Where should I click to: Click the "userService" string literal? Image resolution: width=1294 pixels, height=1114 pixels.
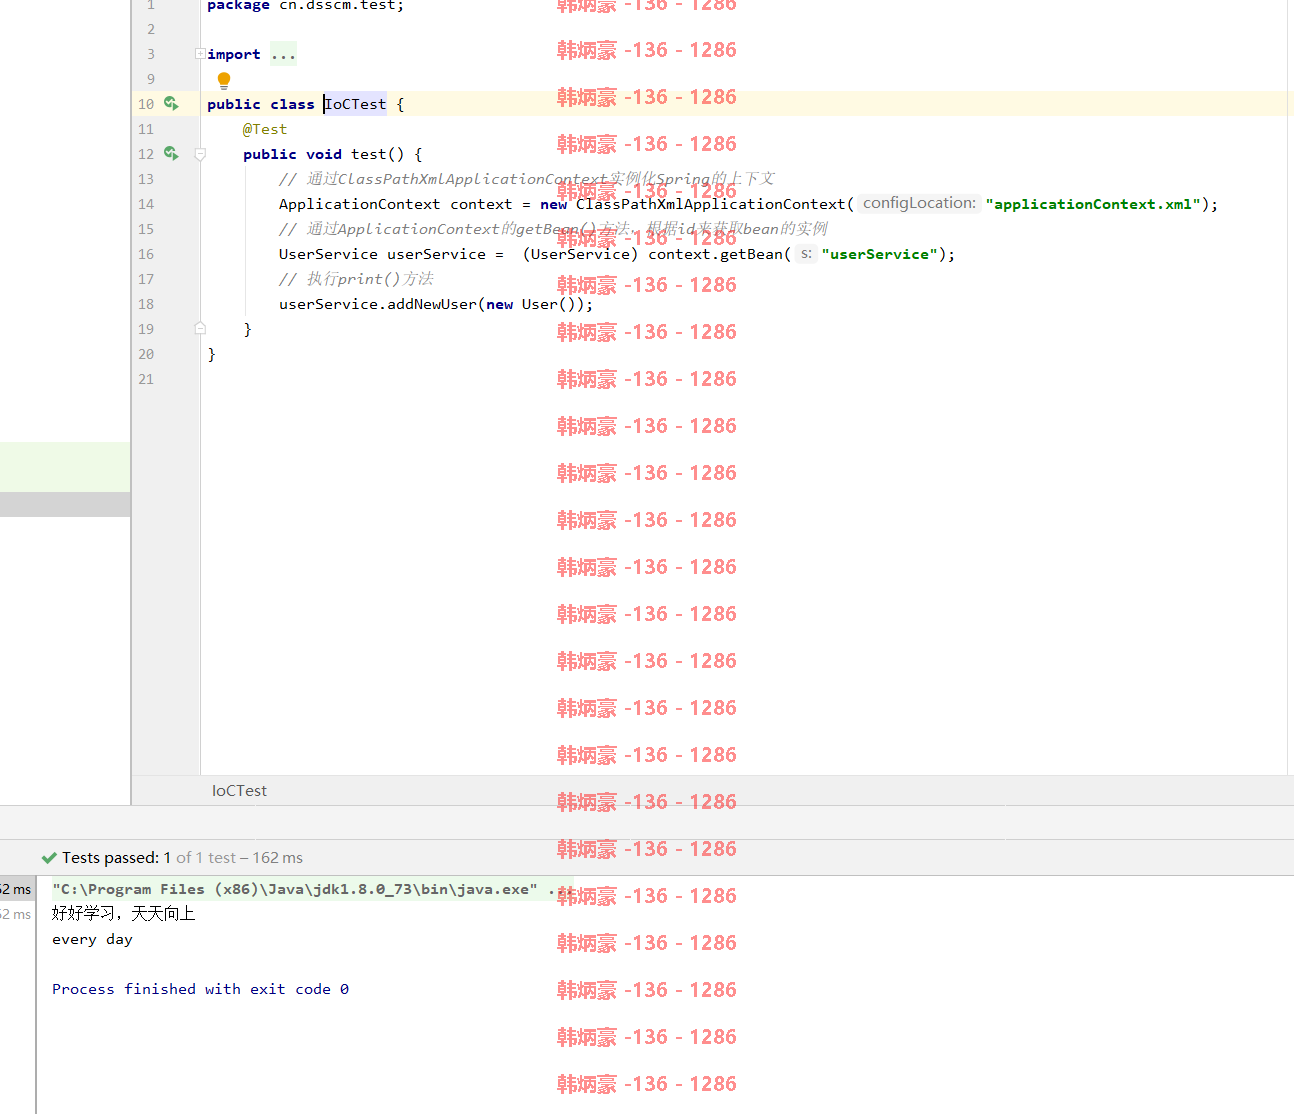[x=880, y=254]
